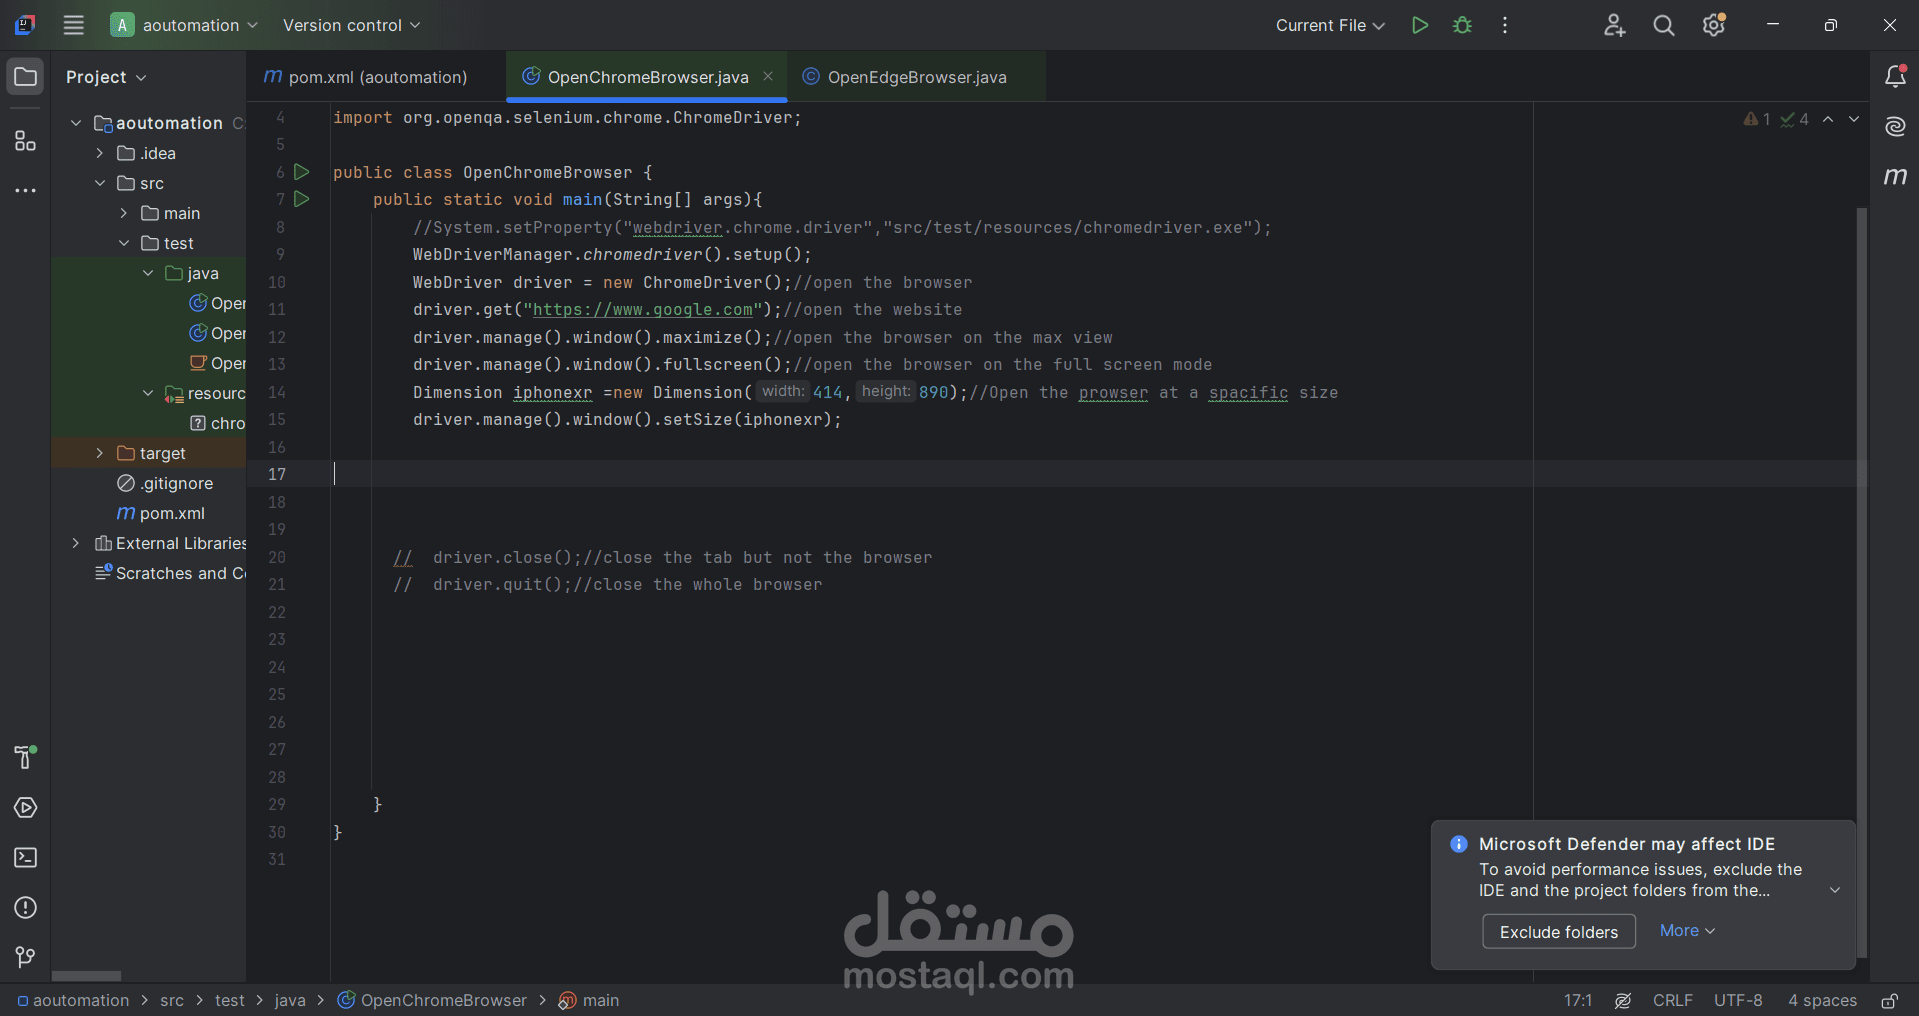Open the Notifications bell
The width and height of the screenshot is (1919, 1016).
[1895, 76]
